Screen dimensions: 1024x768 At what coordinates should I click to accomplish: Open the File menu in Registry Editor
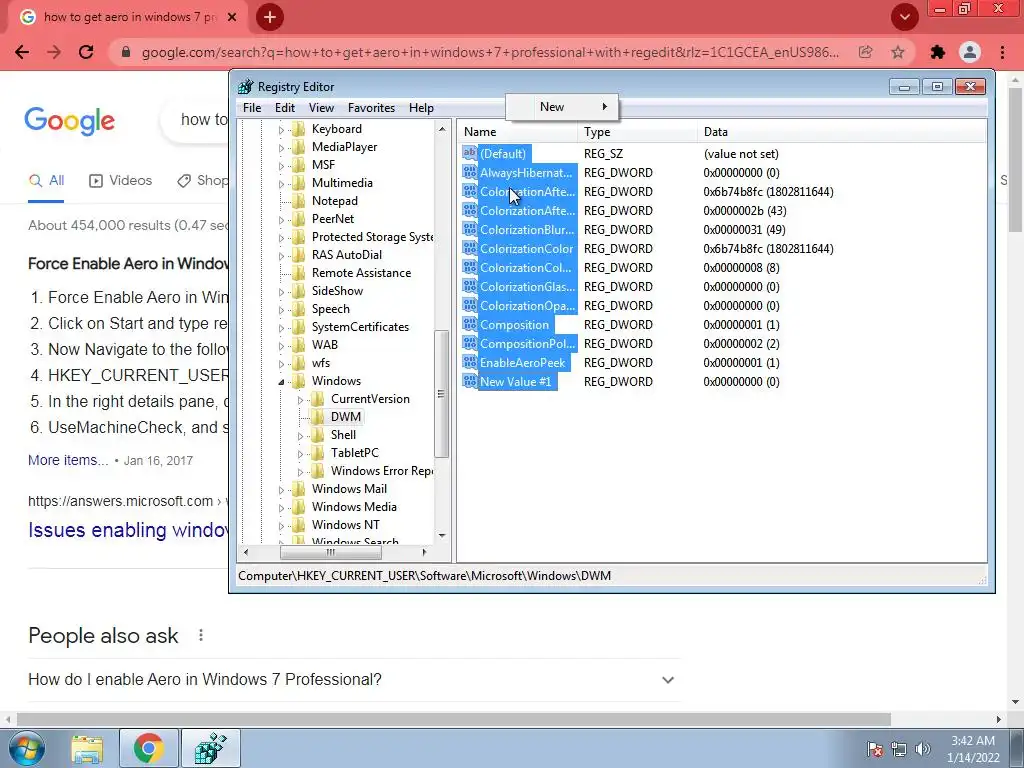coord(252,108)
